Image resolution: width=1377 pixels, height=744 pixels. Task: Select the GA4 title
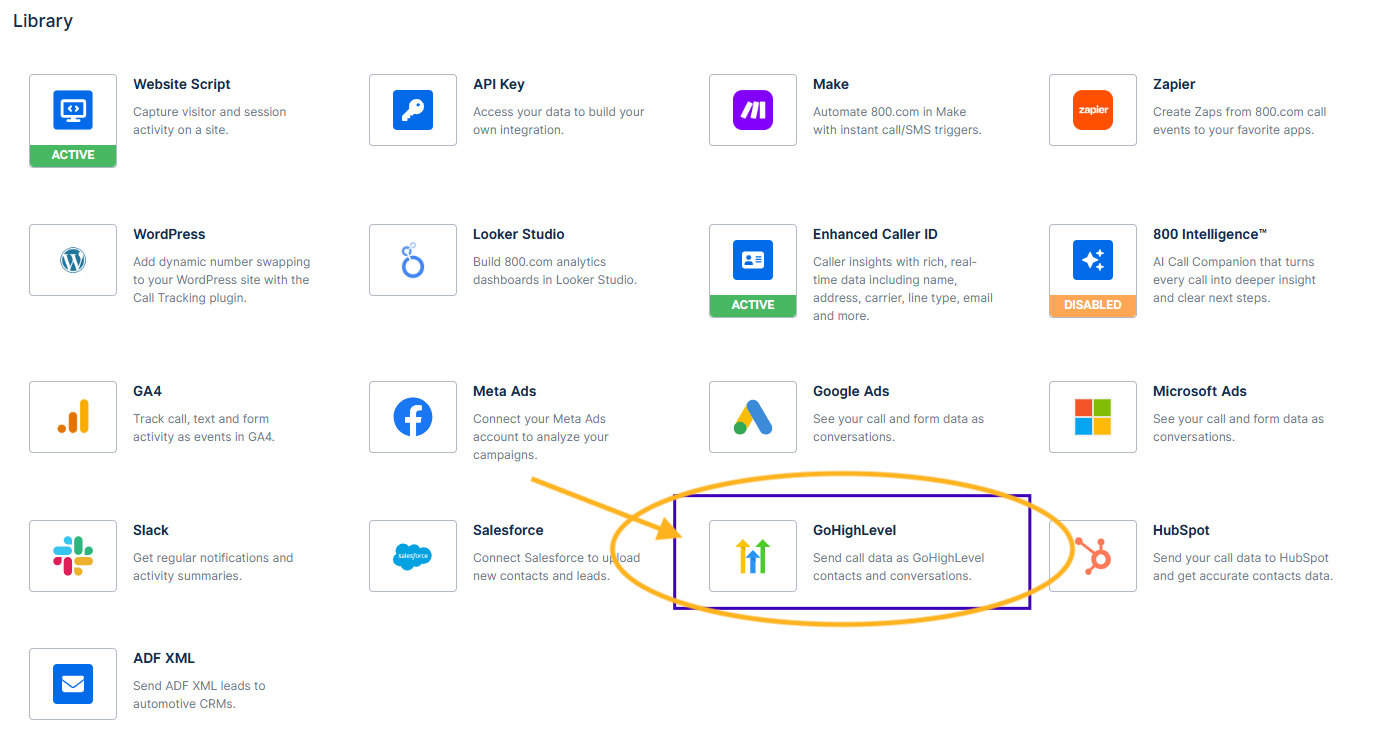point(147,391)
